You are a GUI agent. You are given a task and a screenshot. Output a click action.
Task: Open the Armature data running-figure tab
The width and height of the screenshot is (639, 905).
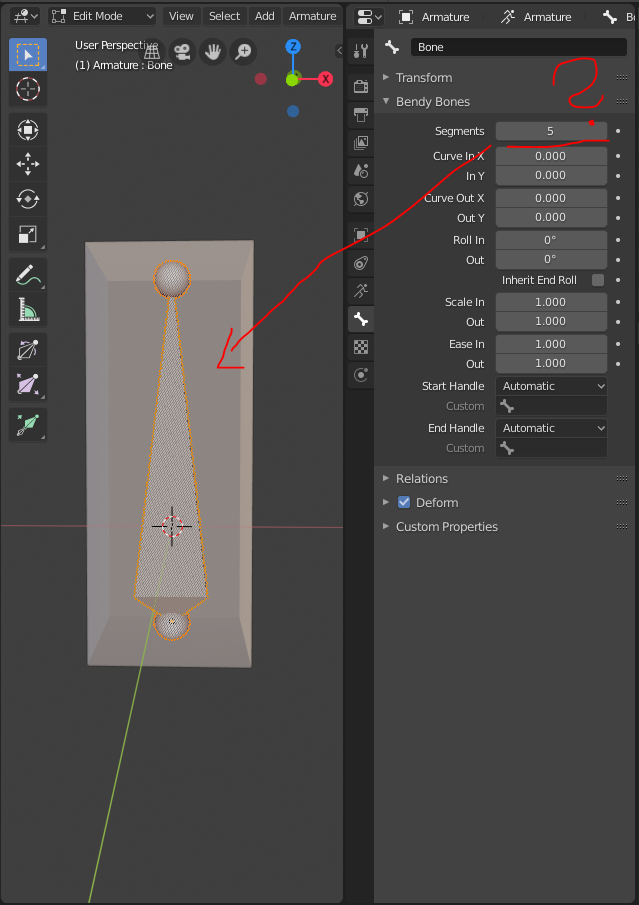(x=361, y=290)
